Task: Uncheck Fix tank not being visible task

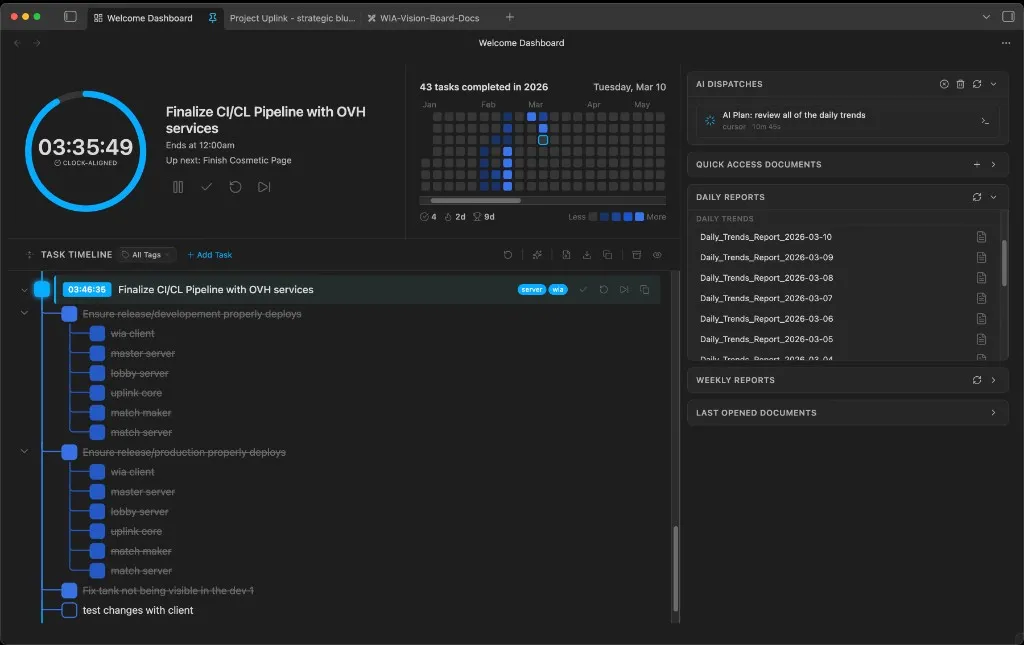Action: pyautogui.click(x=69, y=591)
